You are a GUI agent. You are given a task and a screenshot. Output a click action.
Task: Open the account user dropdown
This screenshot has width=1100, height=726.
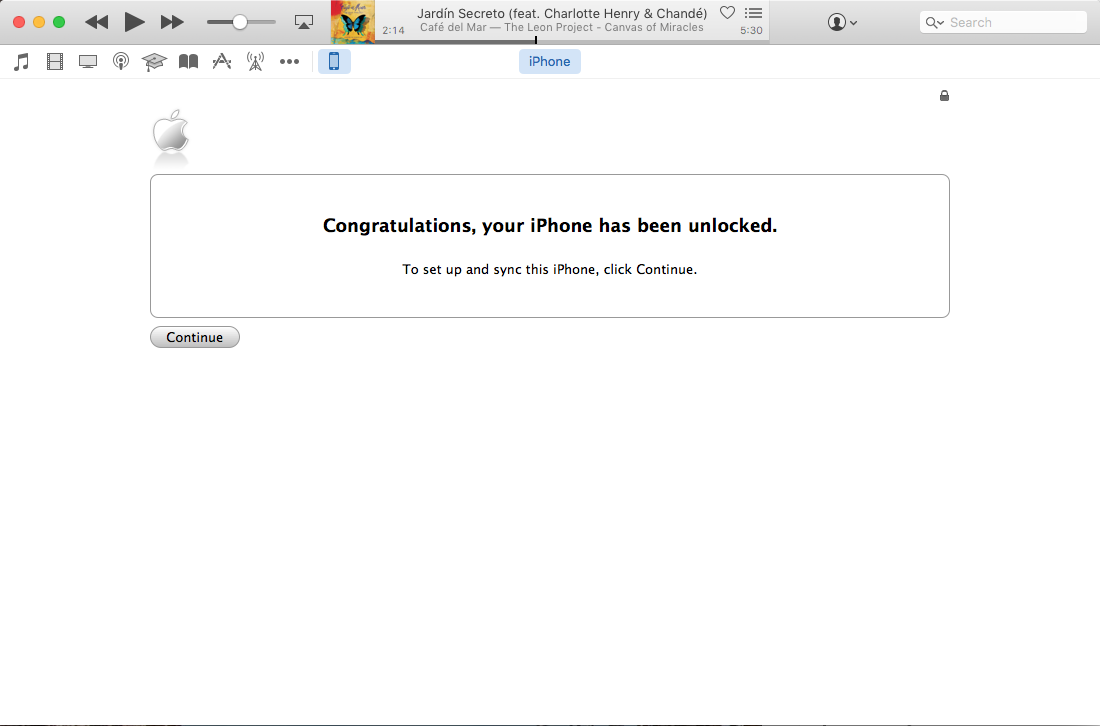[x=843, y=22]
